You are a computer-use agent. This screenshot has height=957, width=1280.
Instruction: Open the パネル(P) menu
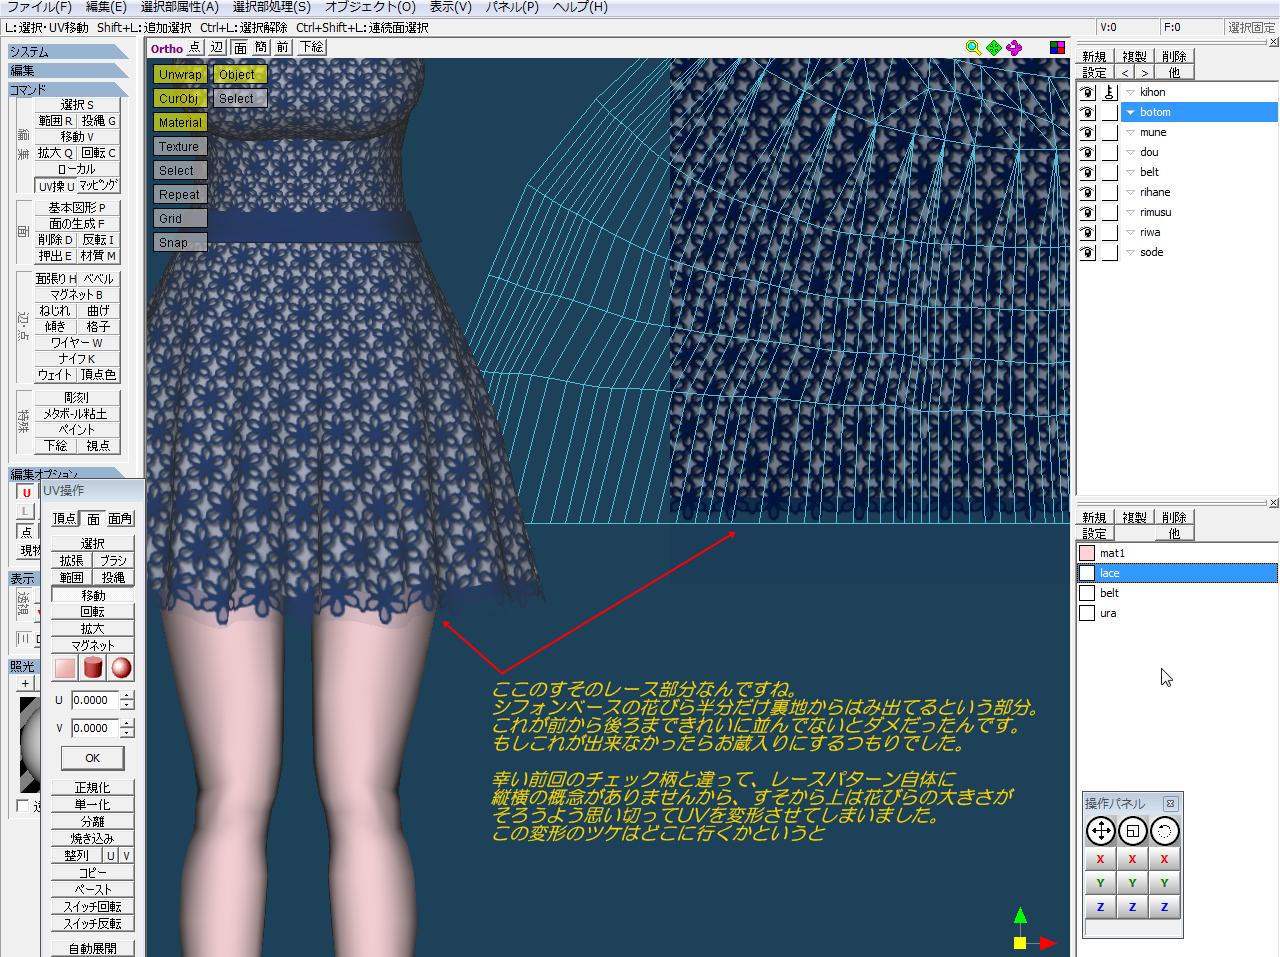click(512, 7)
